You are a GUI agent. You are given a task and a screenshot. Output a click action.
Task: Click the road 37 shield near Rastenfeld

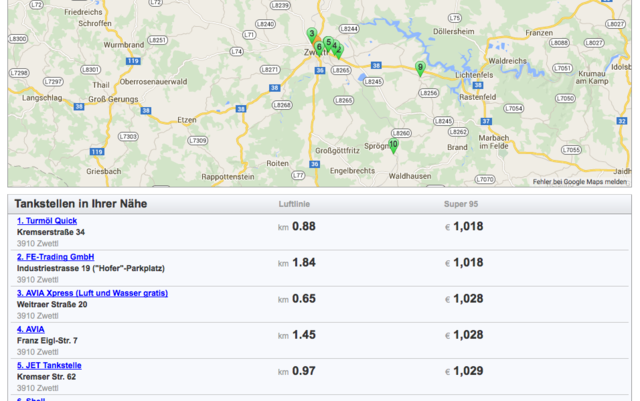[486, 121]
